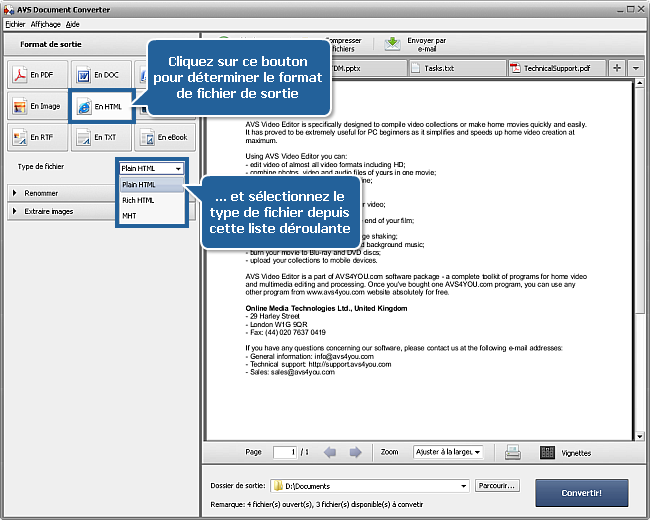Choose the En eBook format
The width and height of the screenshot is (650, 520).
(x=162, y=136)
